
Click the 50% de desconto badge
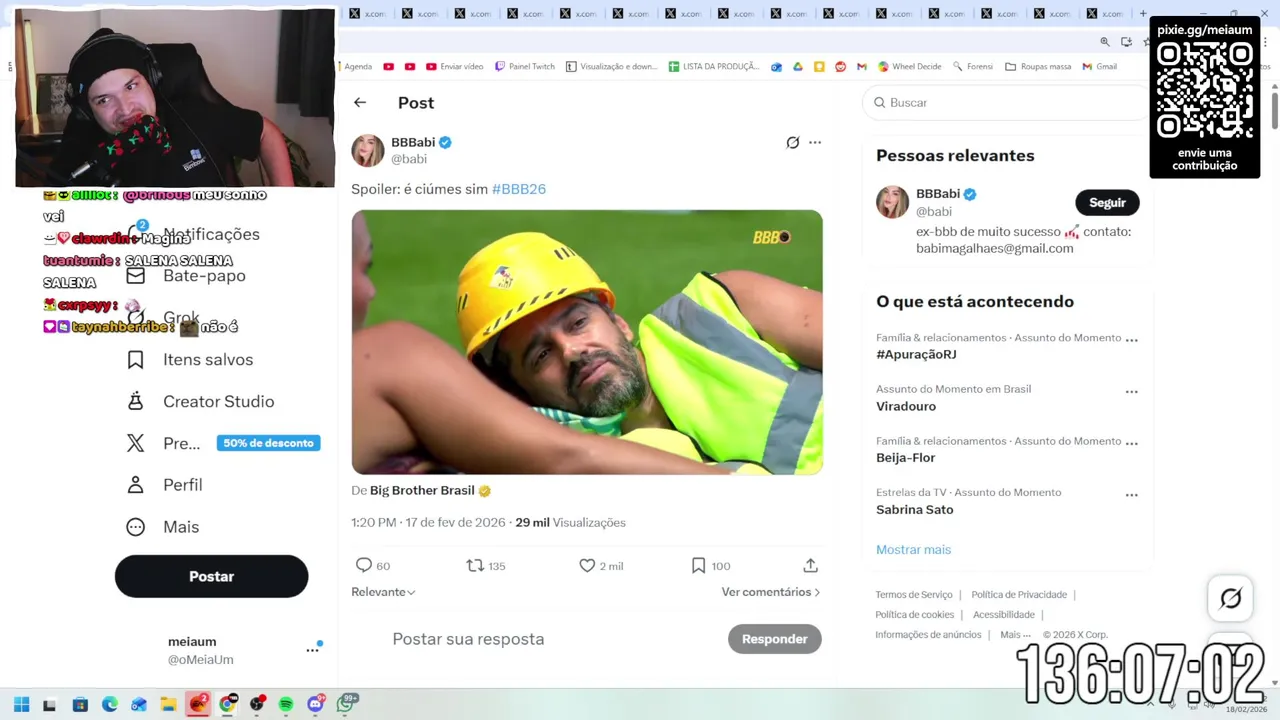point(268,443)
